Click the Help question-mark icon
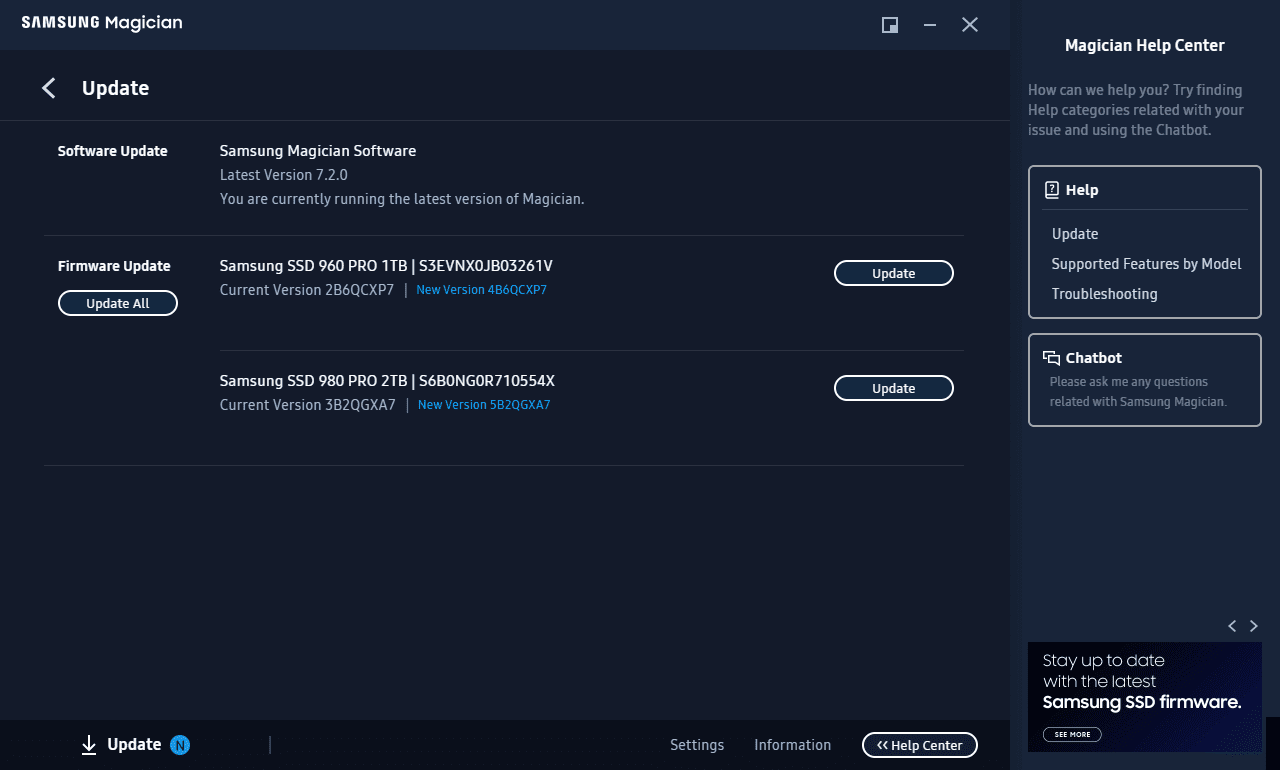Viewport: 1280px width, 770px height. tap(1052, 189)
